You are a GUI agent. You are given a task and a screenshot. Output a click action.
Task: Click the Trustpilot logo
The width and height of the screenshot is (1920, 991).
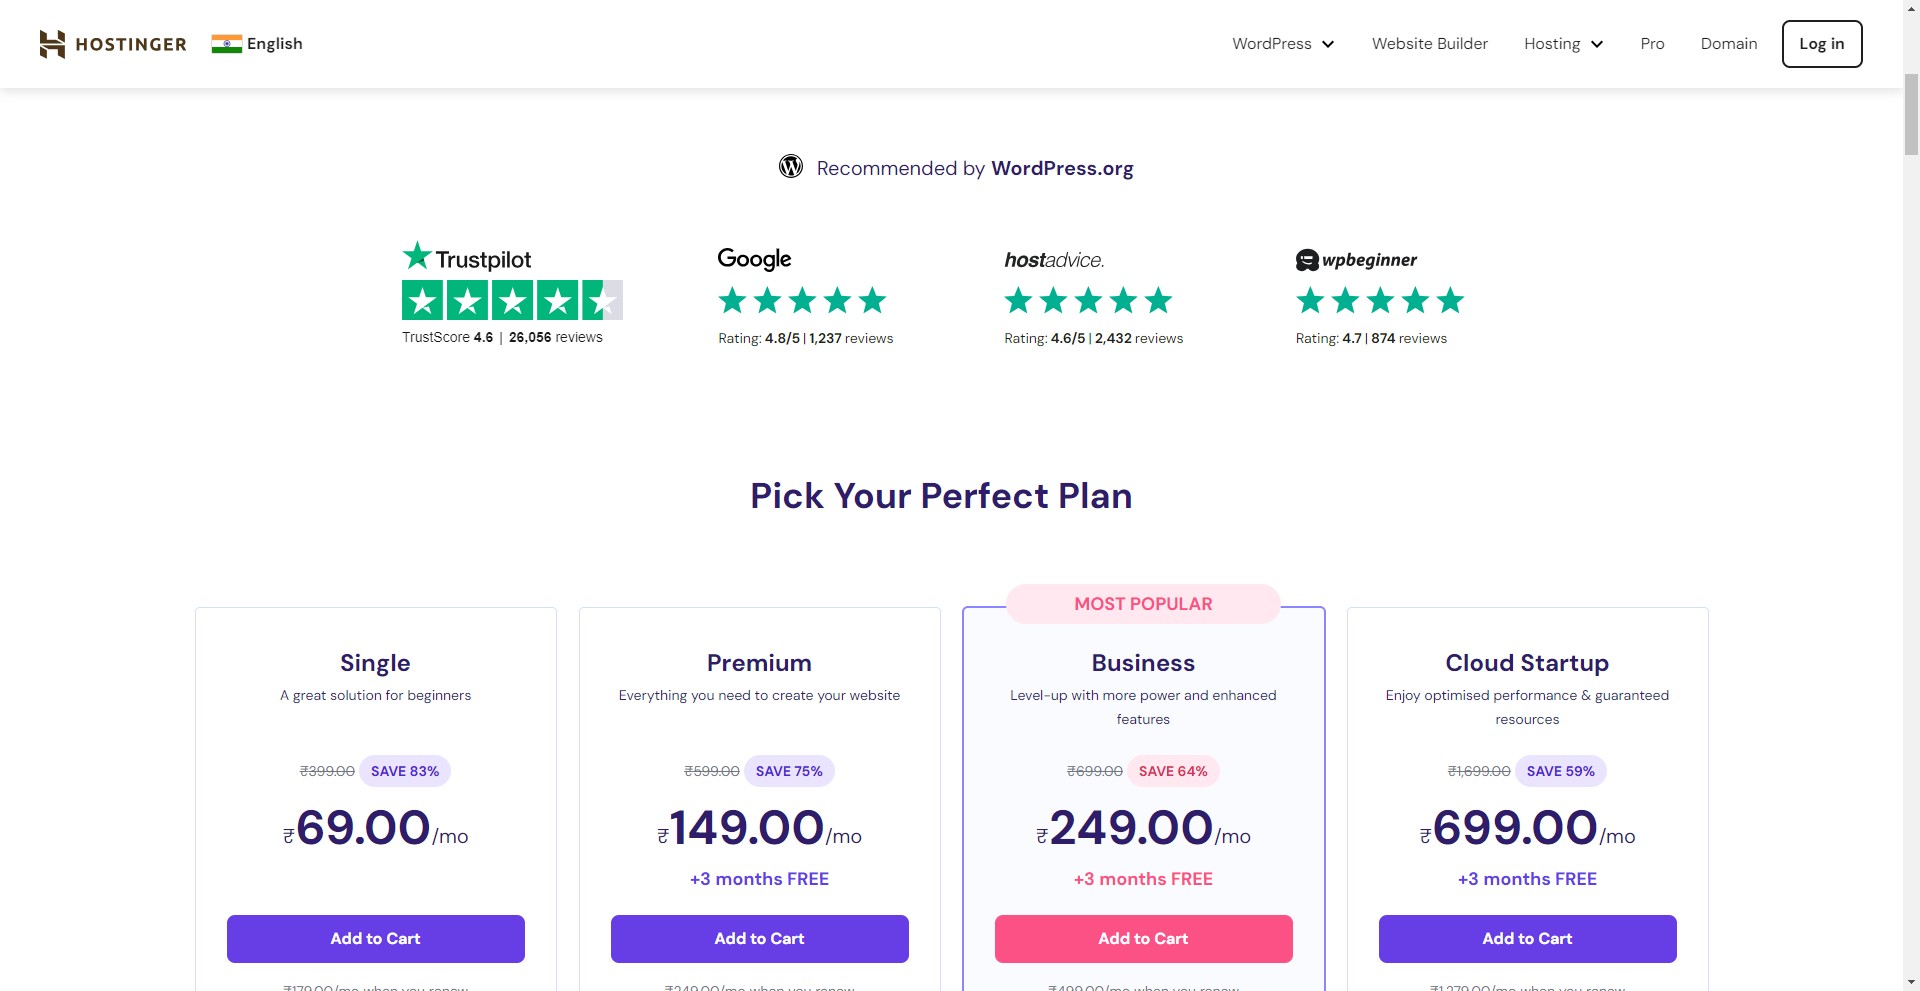[467, 258]
